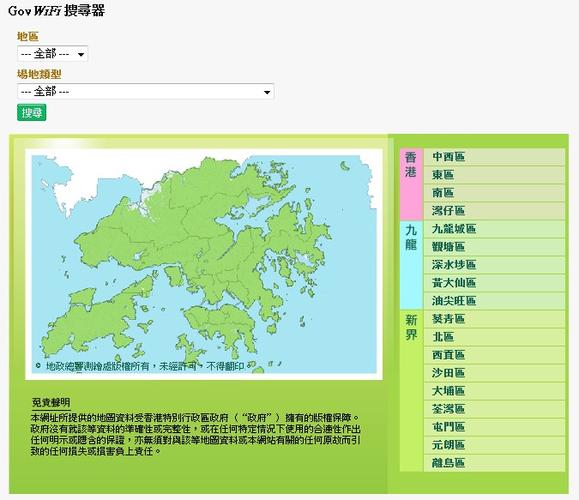Open the 場地類型 venue type dropdown
This screenshot has width=579, height=500.
pyautogui.click(x=145, y=91)
